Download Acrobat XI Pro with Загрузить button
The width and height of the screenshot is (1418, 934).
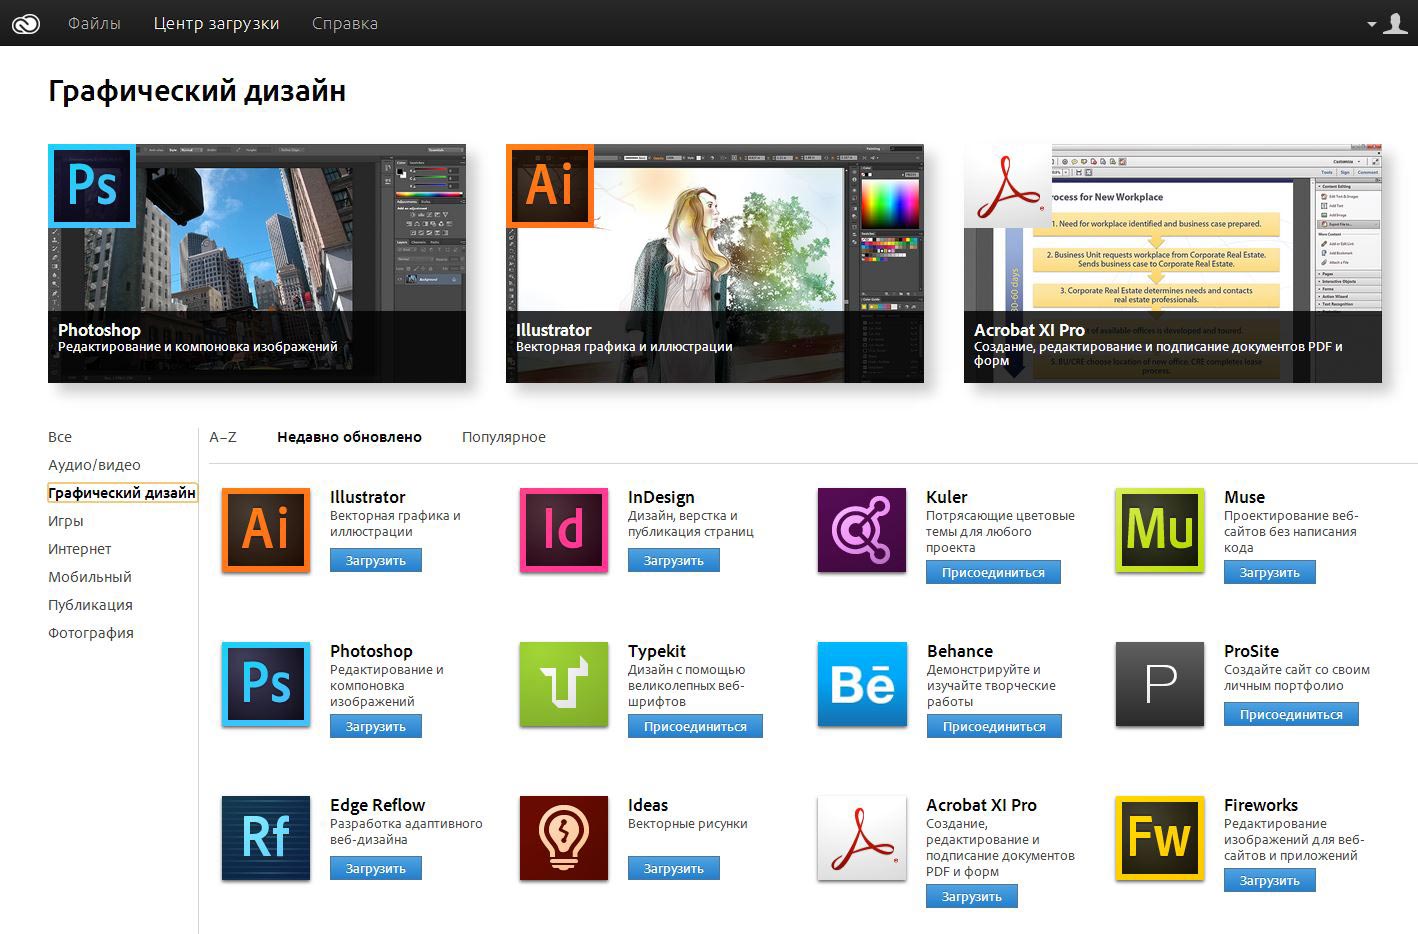[x=972, y=897]
